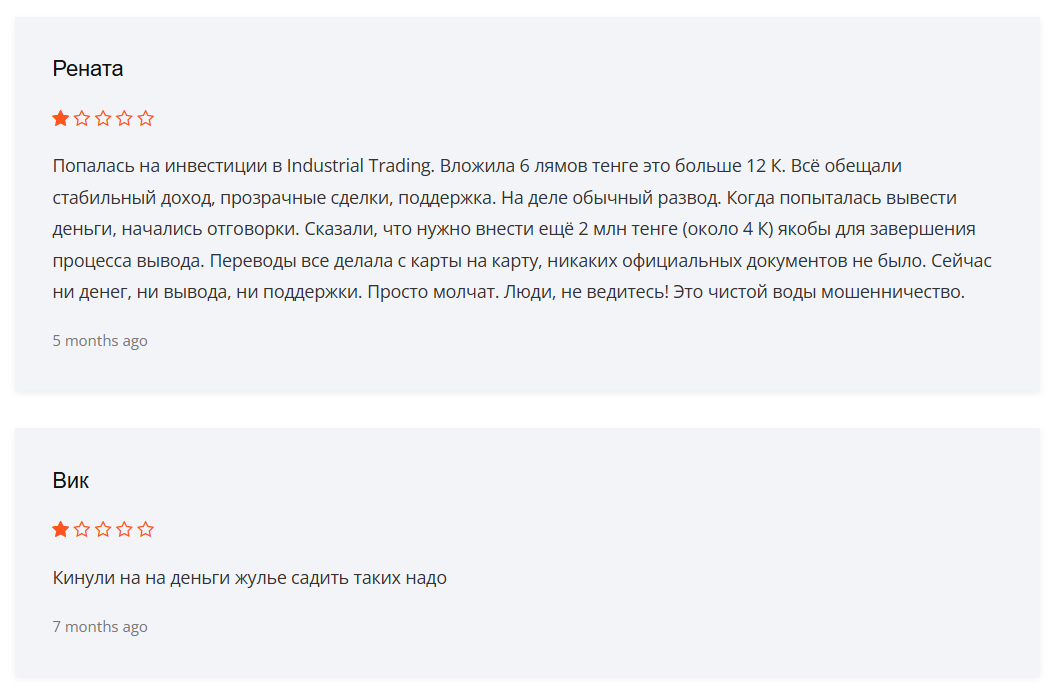Click the third star in Вик's rating
This screenshot has height=697, width=1049.
(x=103, y=529)
